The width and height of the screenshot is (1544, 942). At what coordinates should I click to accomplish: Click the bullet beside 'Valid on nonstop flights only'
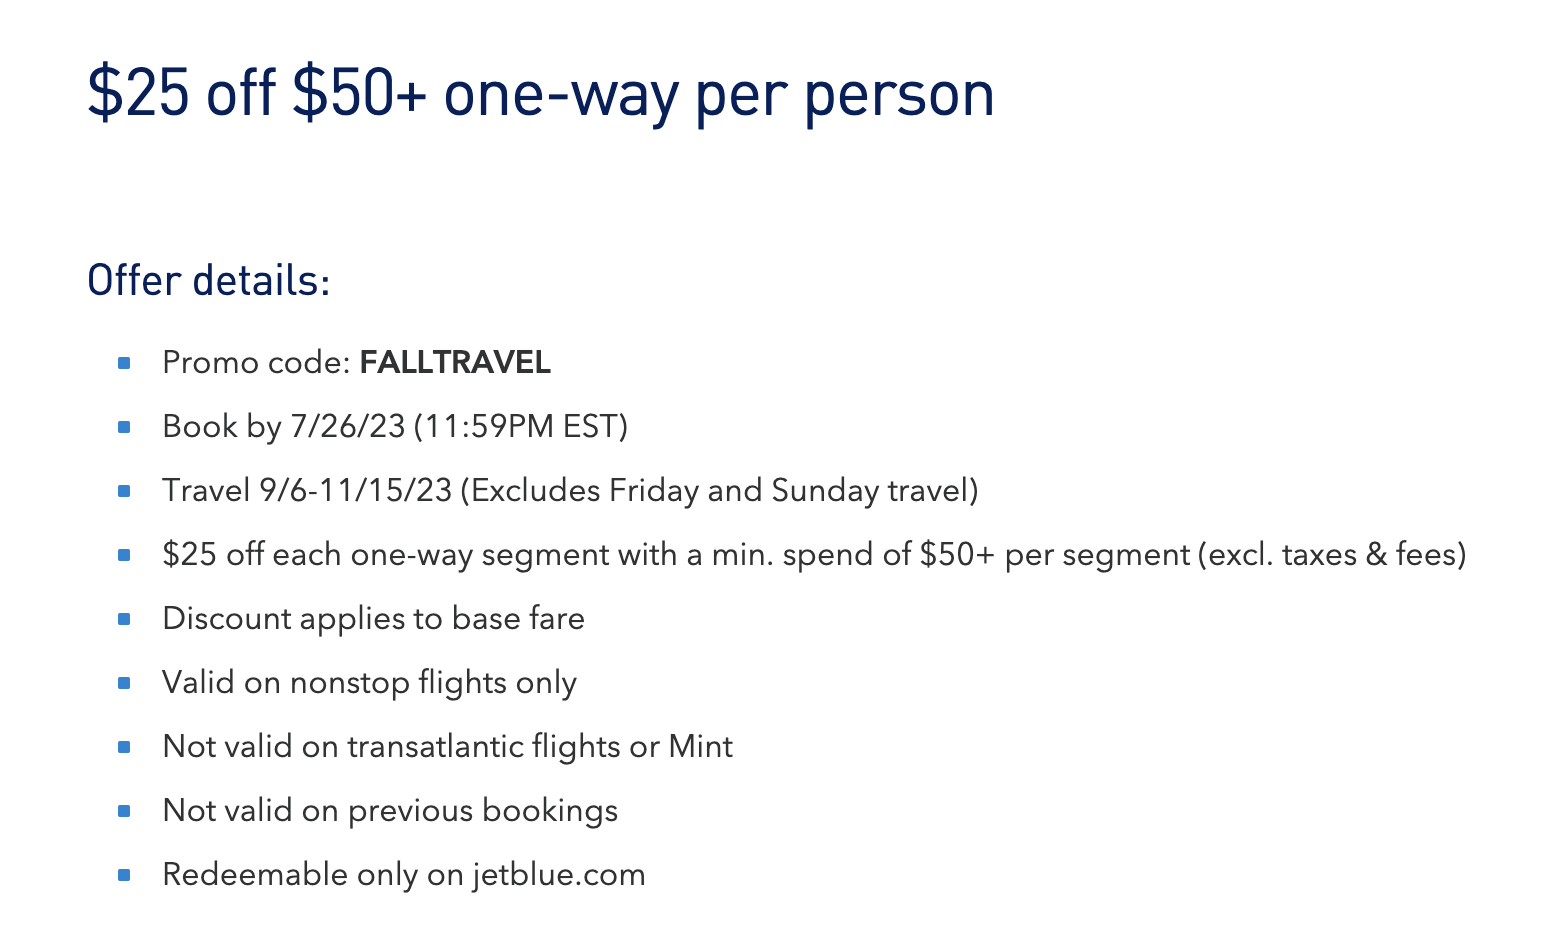click(x=124, y=683)
